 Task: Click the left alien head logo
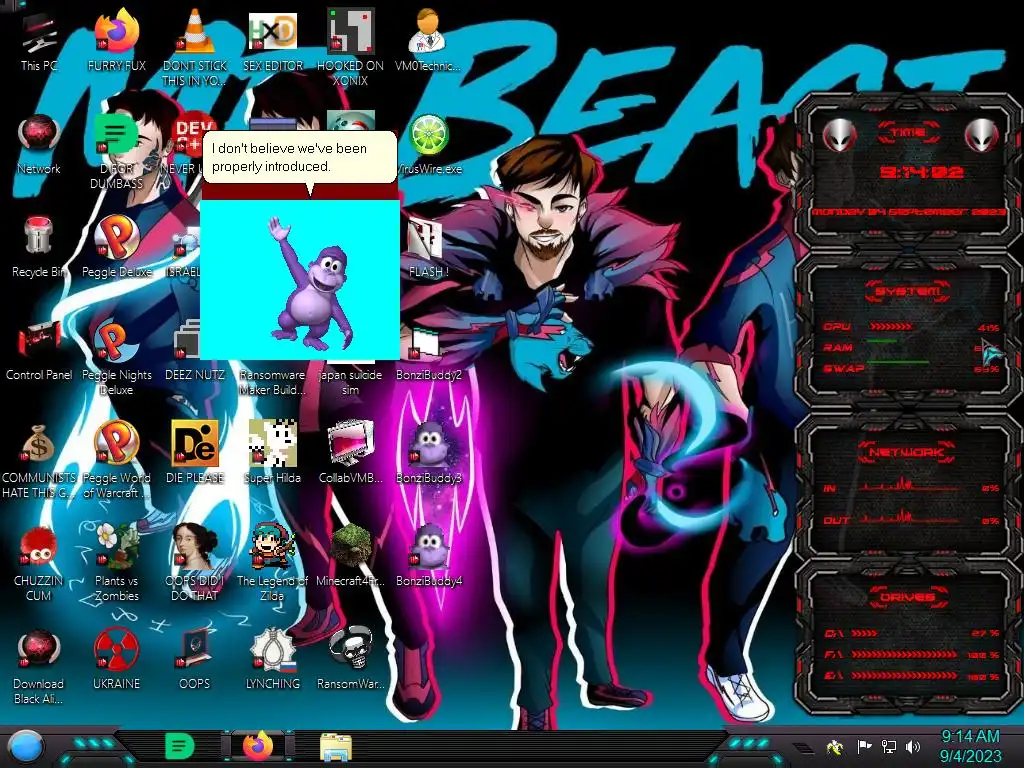[840, 135]
